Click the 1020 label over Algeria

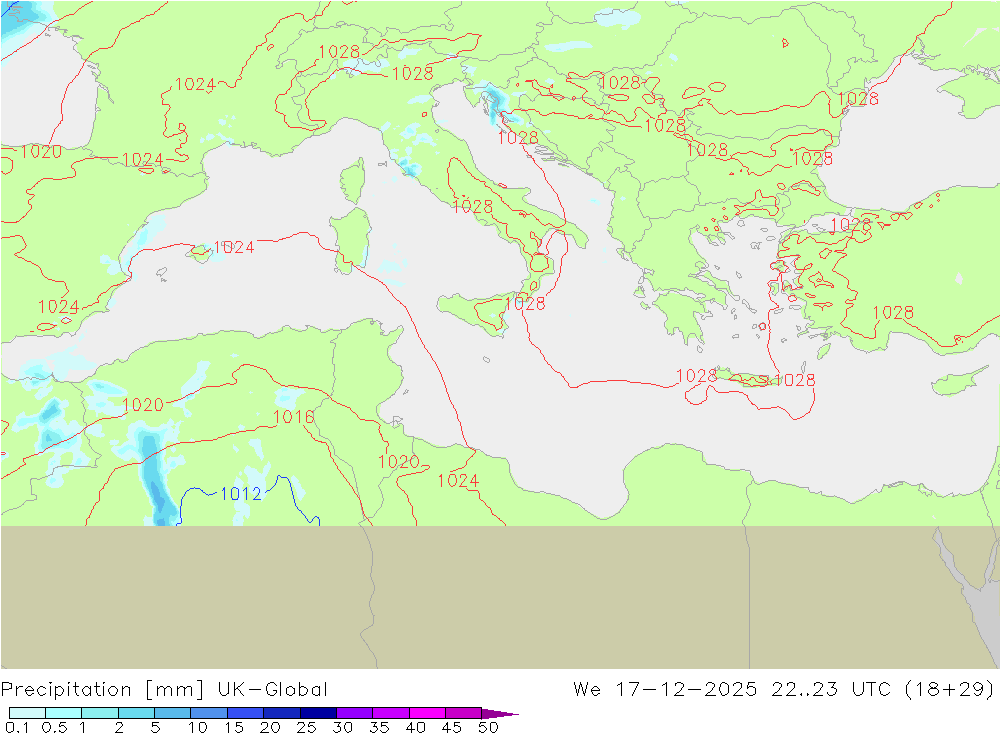tap(143, 404)
